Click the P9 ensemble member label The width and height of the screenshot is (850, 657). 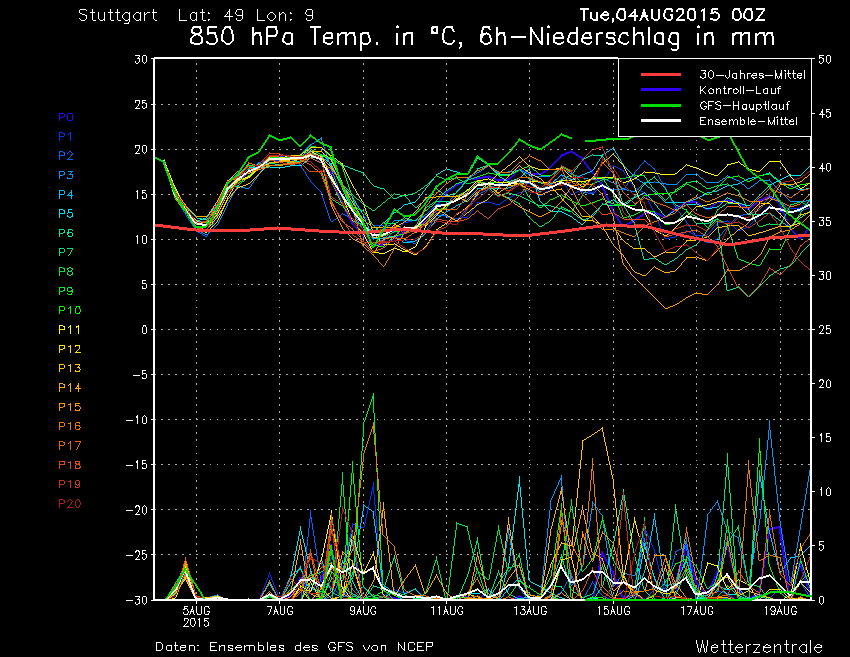(66, 291)
